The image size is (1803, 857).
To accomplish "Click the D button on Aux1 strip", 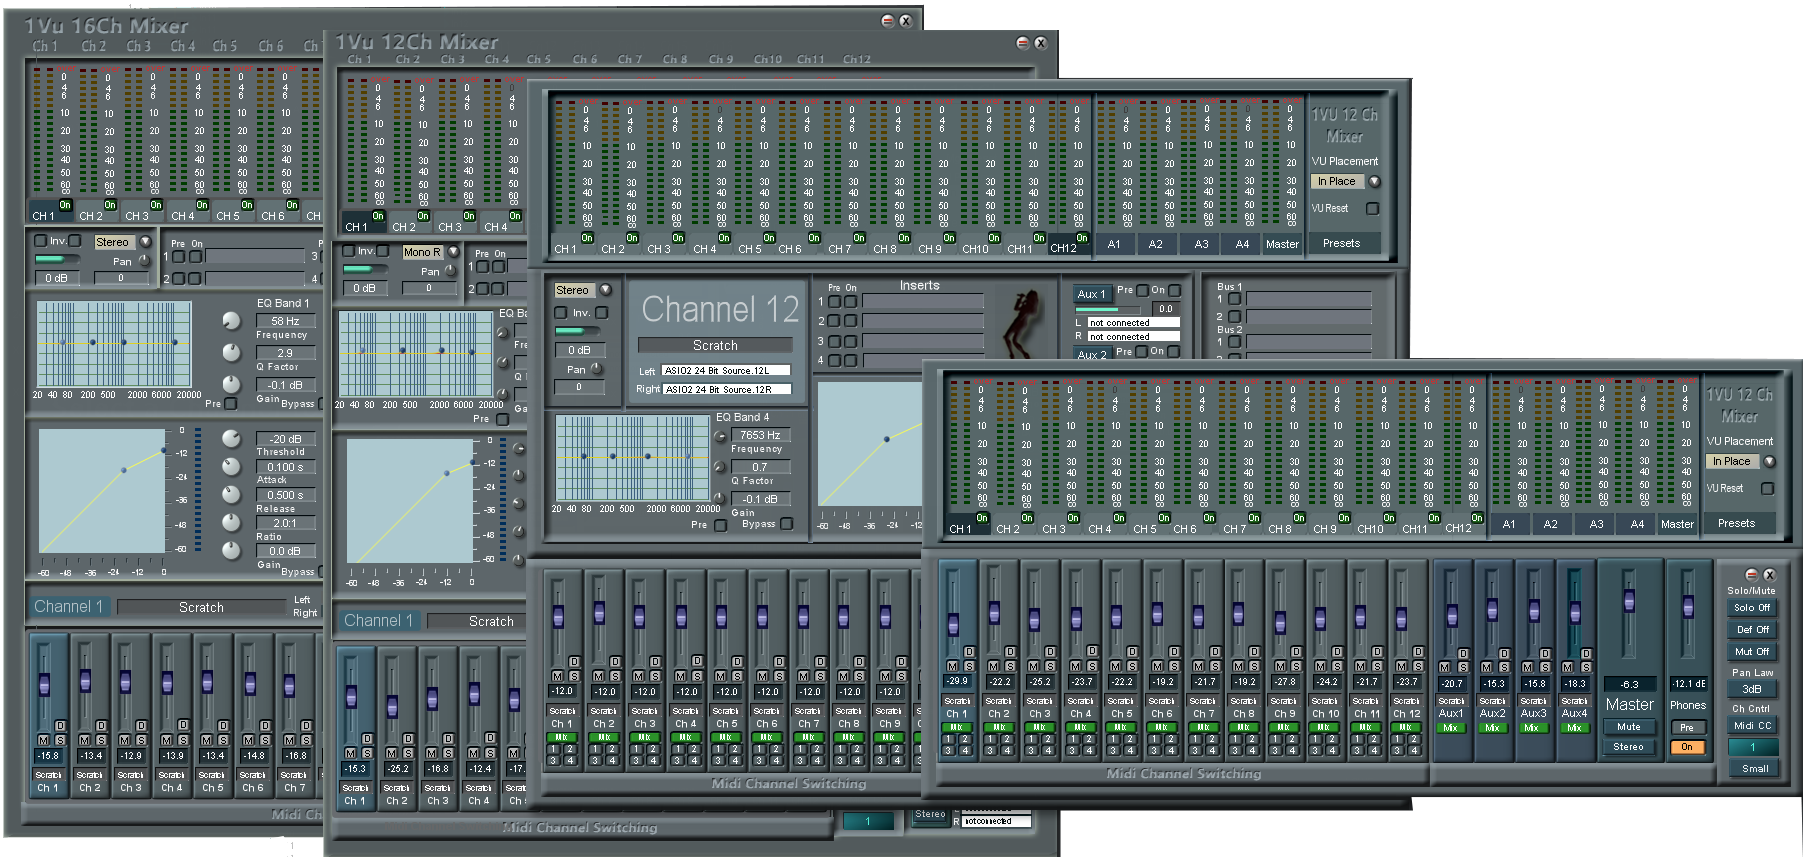I will pos(1462,653).
